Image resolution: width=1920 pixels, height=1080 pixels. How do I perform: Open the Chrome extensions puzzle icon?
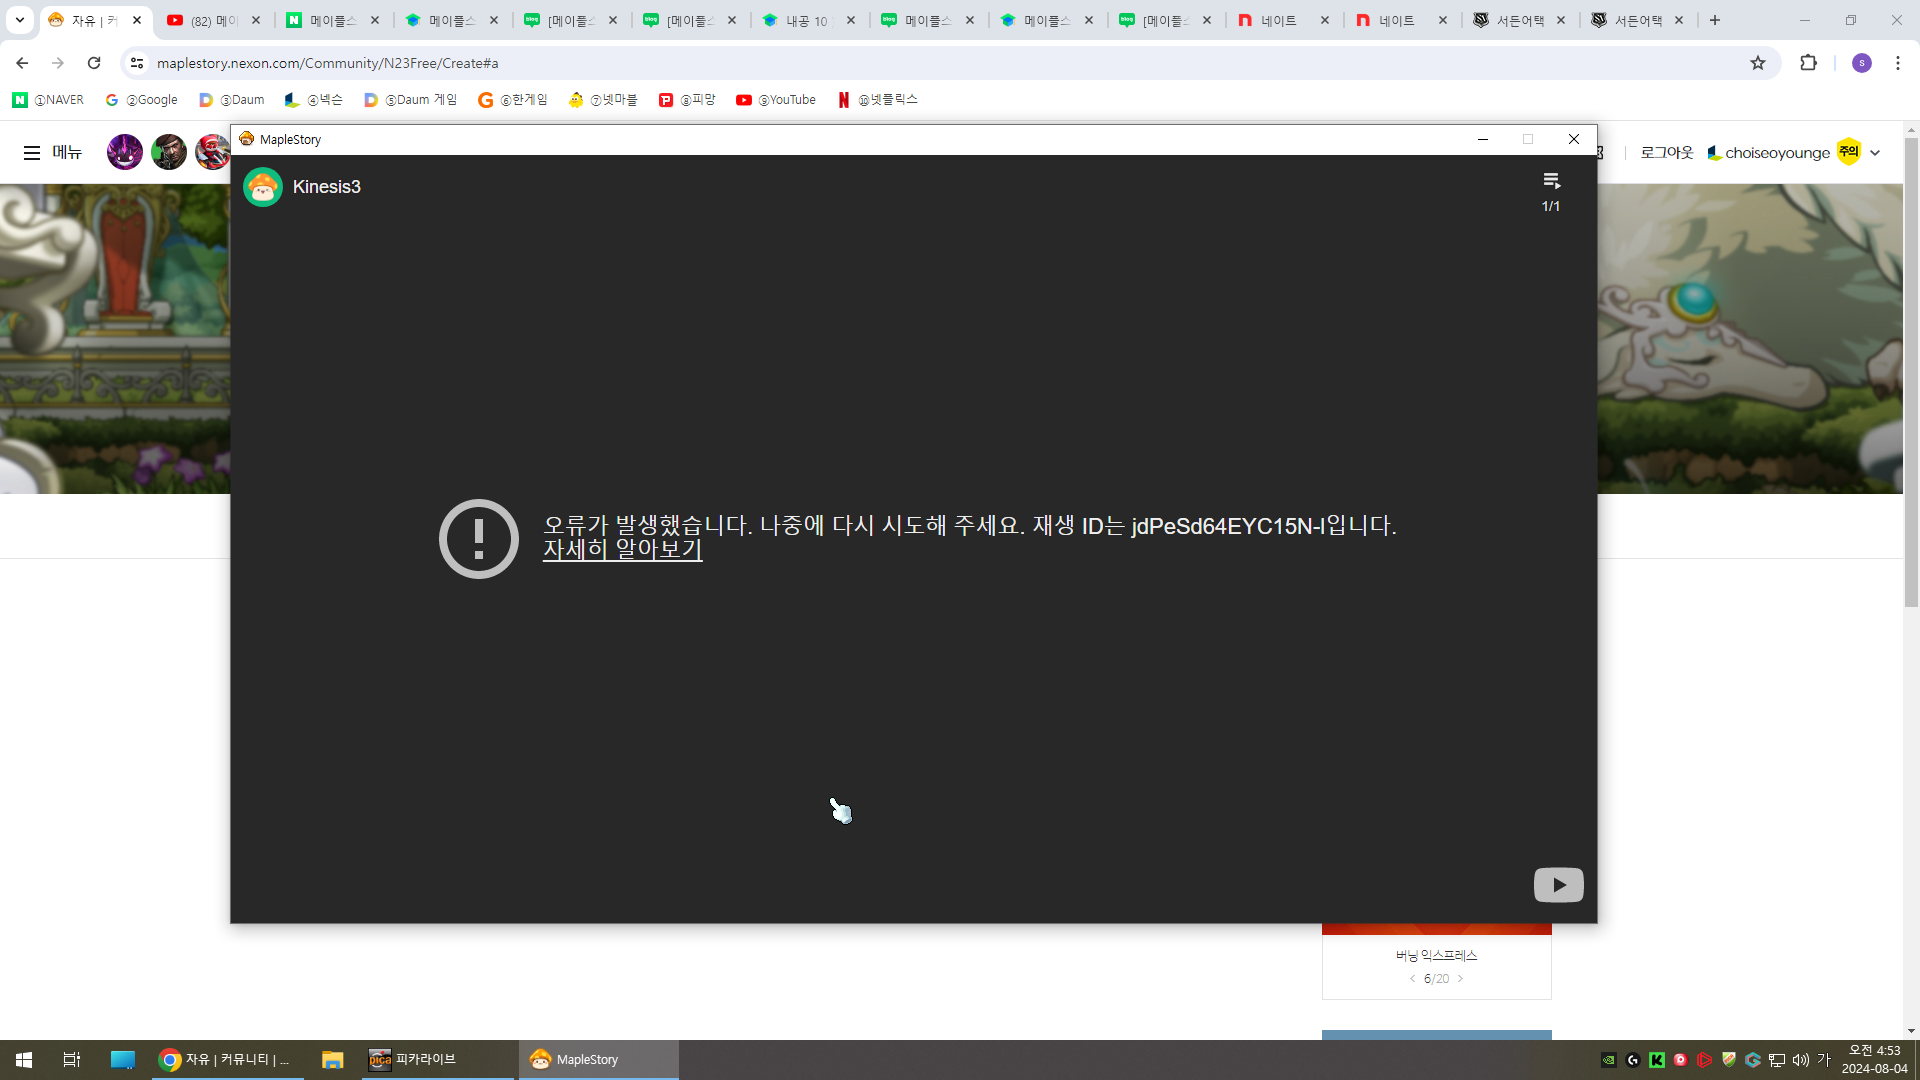(x=1808, y=63)
